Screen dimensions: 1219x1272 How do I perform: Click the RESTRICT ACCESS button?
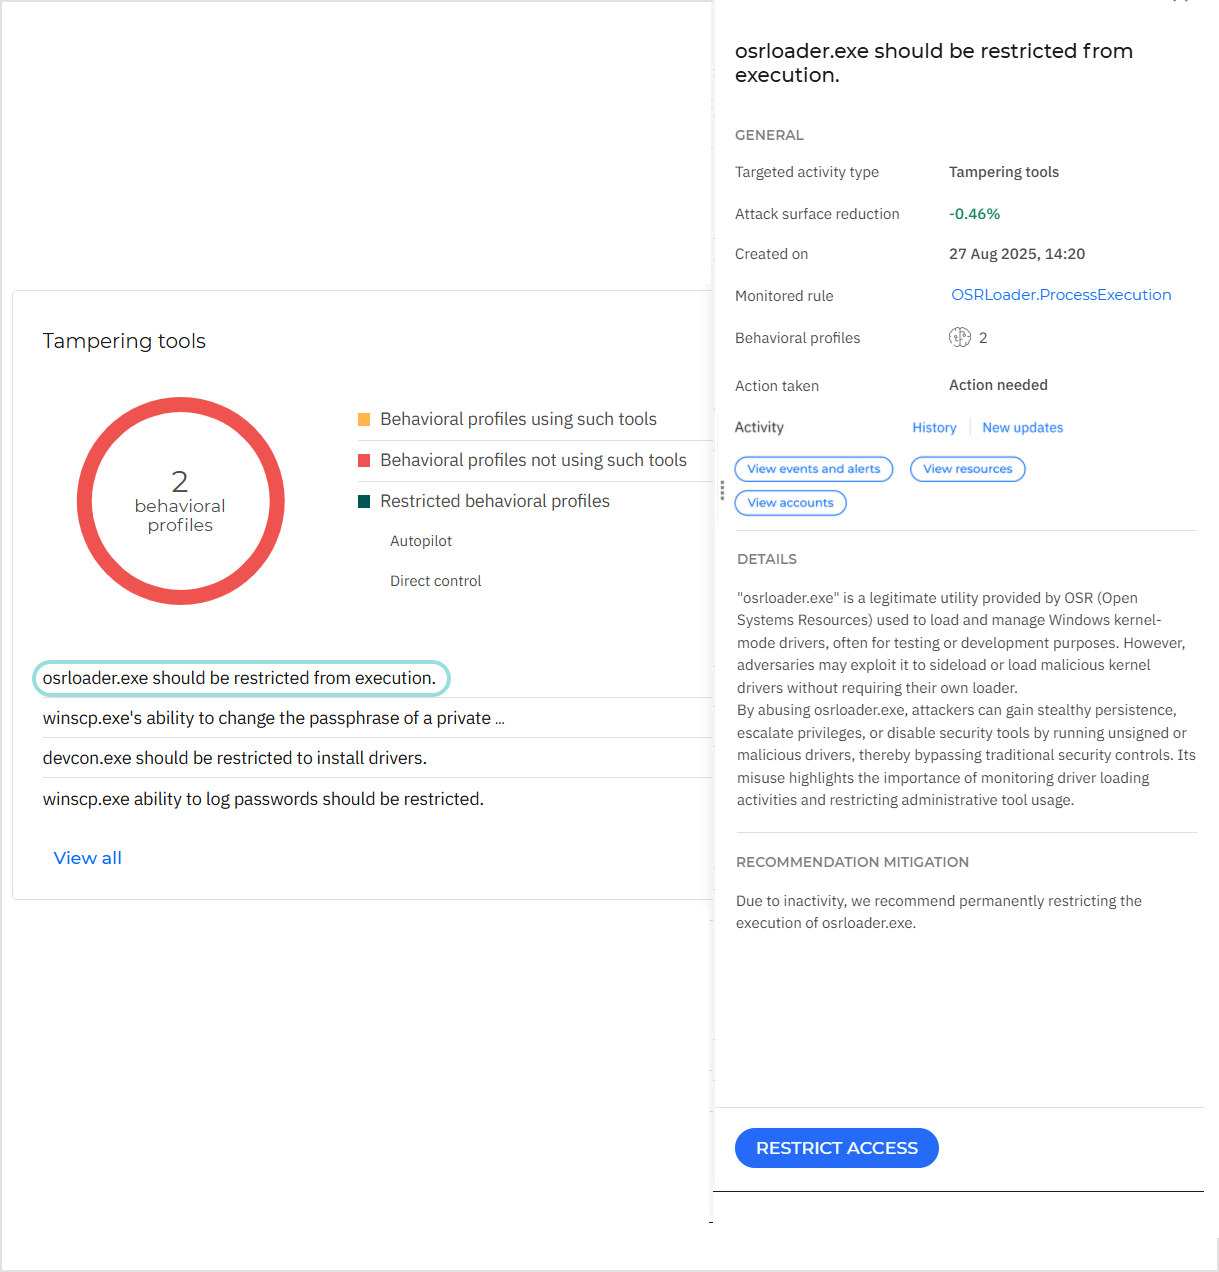[836, 1148]
